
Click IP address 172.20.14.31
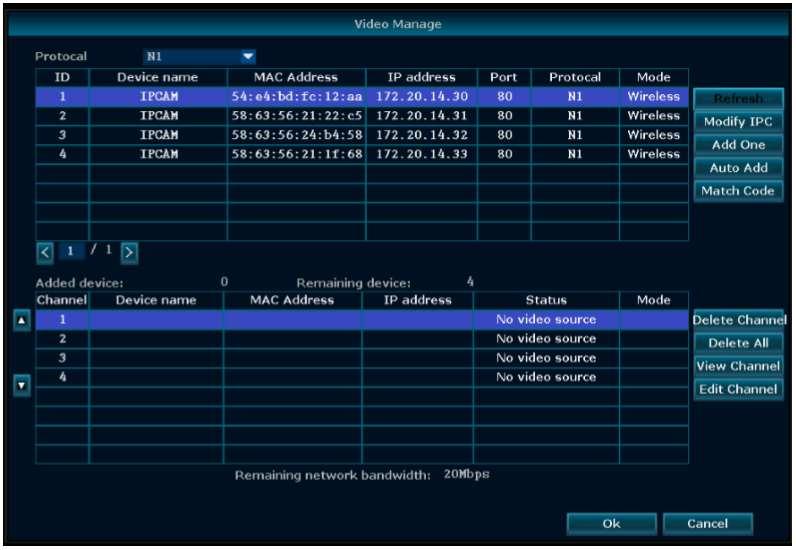(421, 116)
